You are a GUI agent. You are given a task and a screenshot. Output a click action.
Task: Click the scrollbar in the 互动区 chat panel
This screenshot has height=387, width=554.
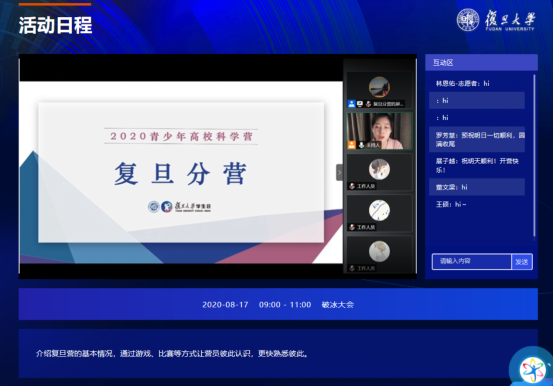[534, 156]
